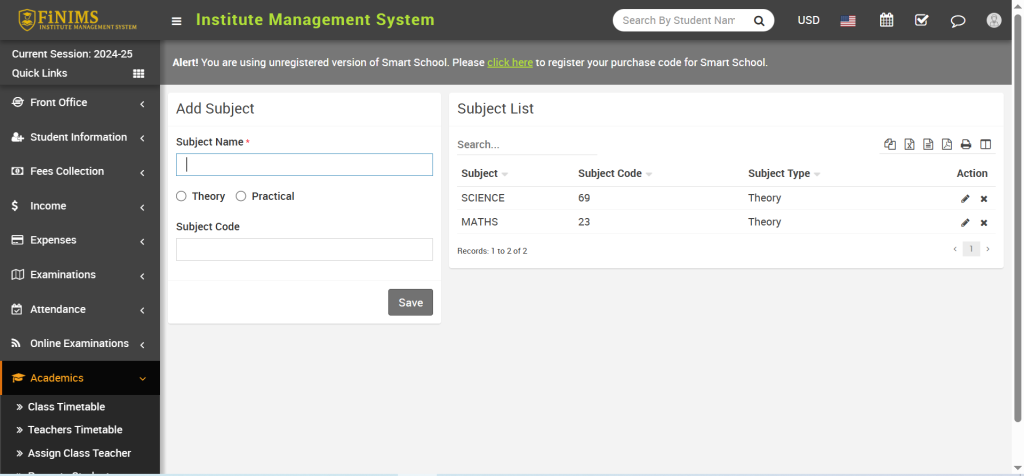Select the Practical radio button
The height and width of the screenshot is (476, 1024).
(x=241, y=197)
